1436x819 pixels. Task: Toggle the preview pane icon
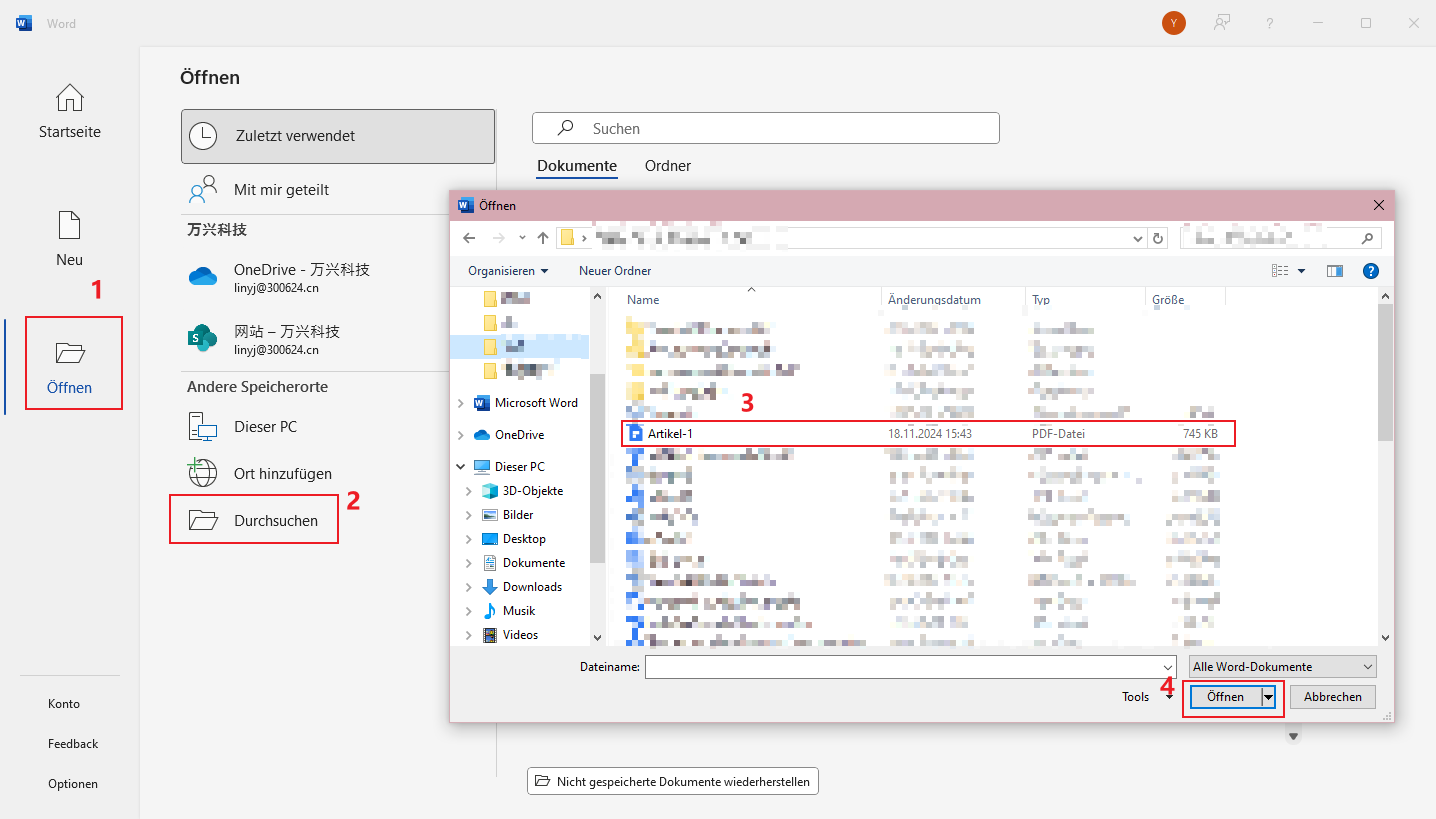tap(1334, 271)
